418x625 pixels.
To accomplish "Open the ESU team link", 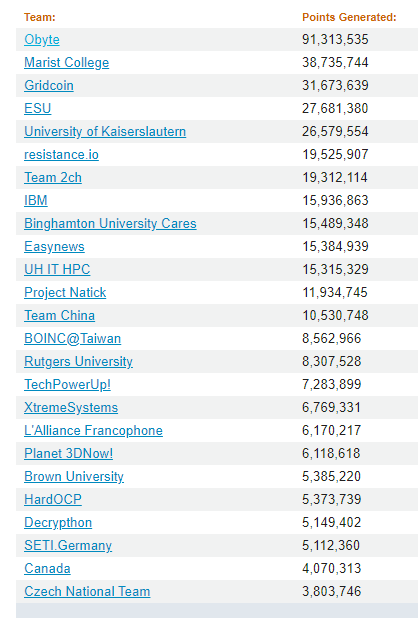I will coord(37,108).
